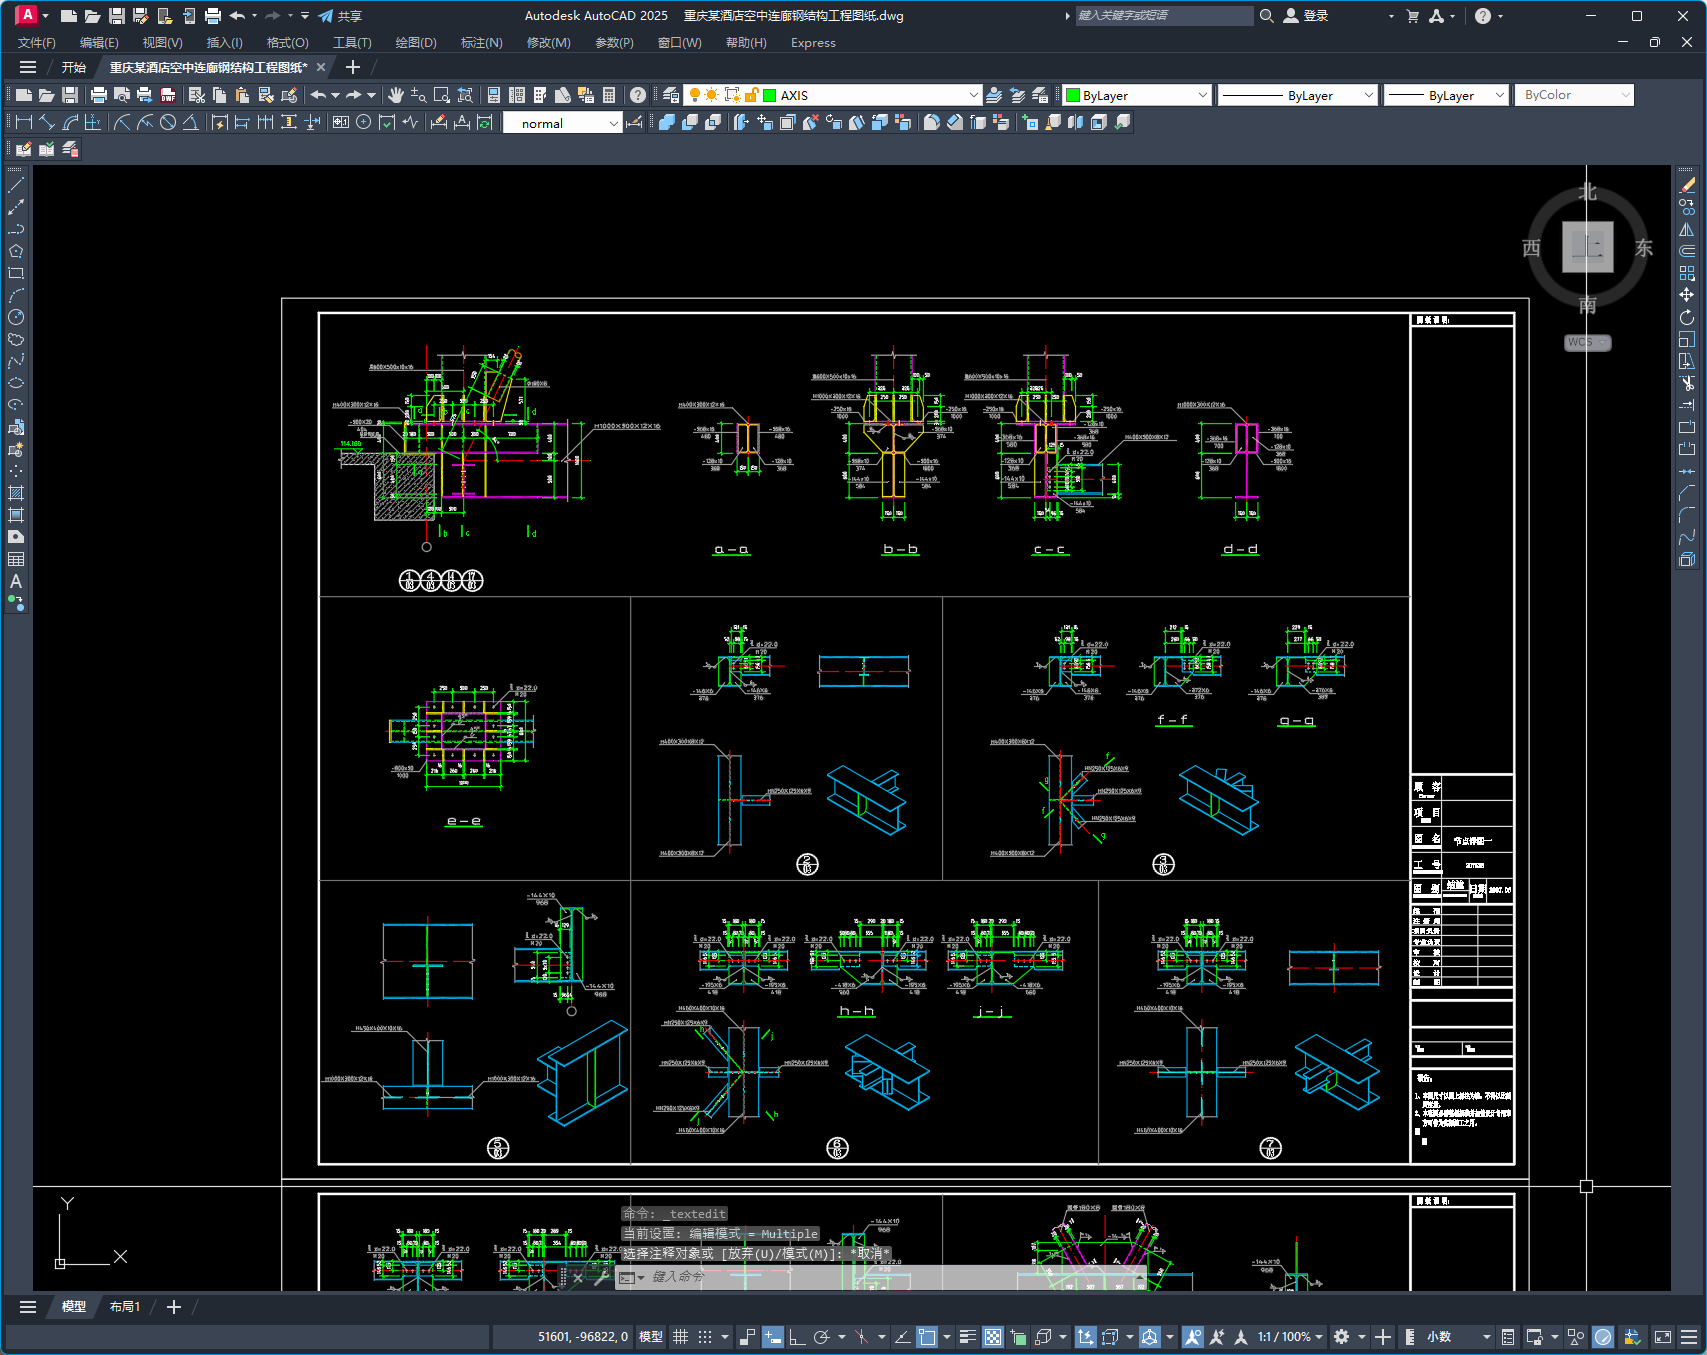Select the Hatch draw tool
This screenshot has width=1707, height=1355.
pyautogui.click(x=16, y=493)
